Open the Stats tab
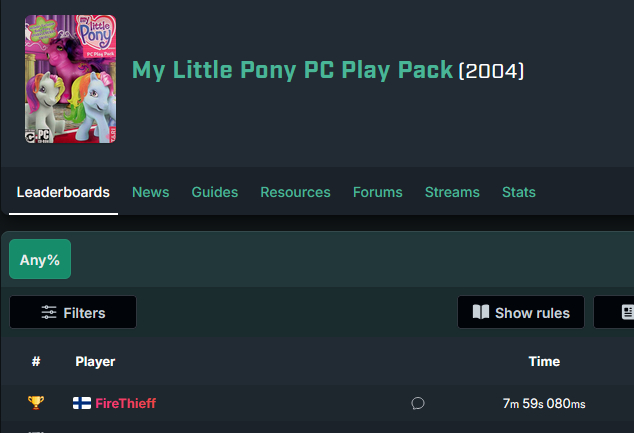634x433 pixels. click(x=519, y=192)
